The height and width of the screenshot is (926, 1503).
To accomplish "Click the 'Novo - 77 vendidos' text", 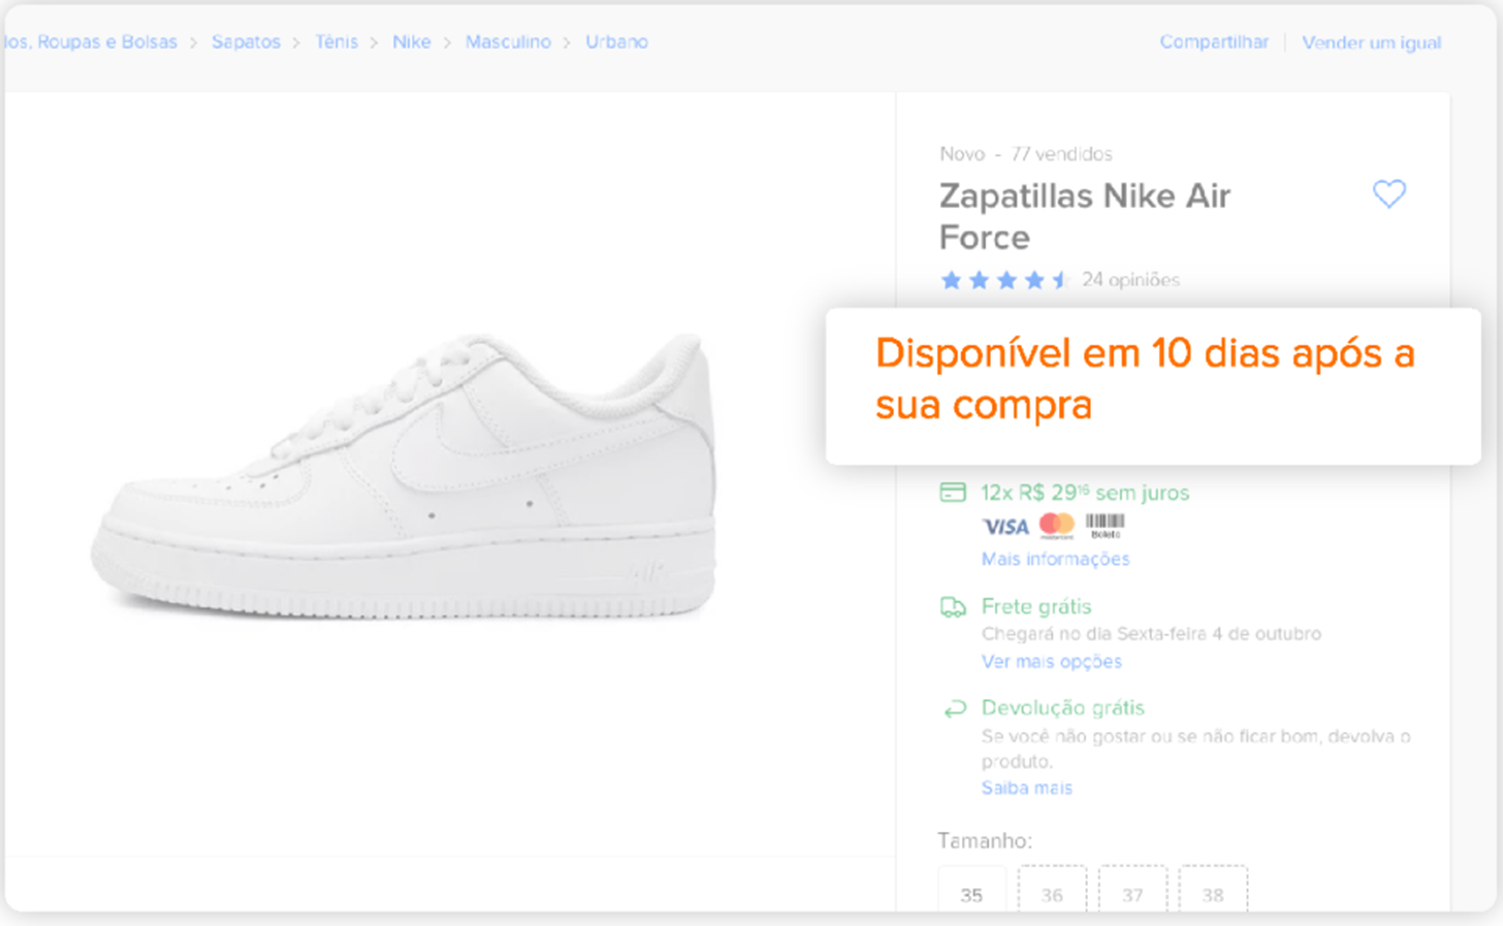I will pyautogui.click(x=1026, y=154).
